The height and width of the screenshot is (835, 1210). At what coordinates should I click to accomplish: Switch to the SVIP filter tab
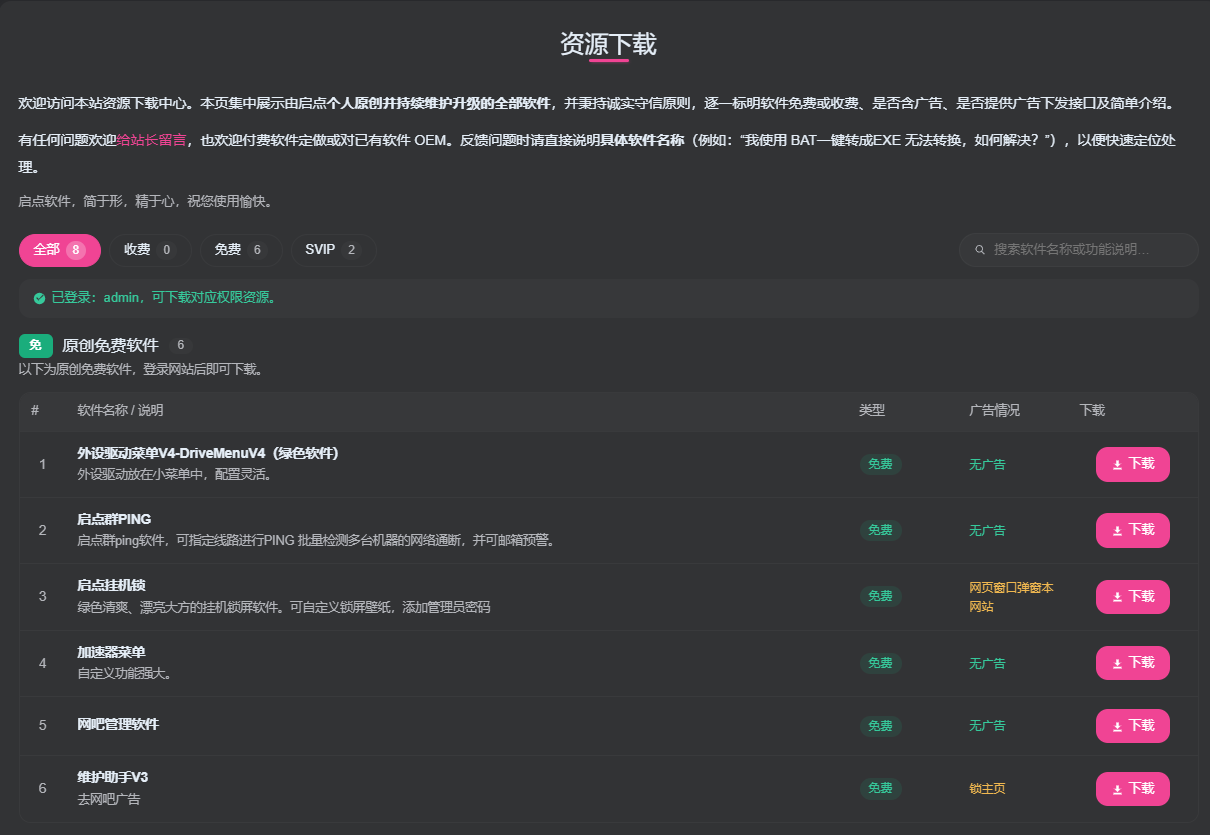pyautogui.click(x=334, y=250)
